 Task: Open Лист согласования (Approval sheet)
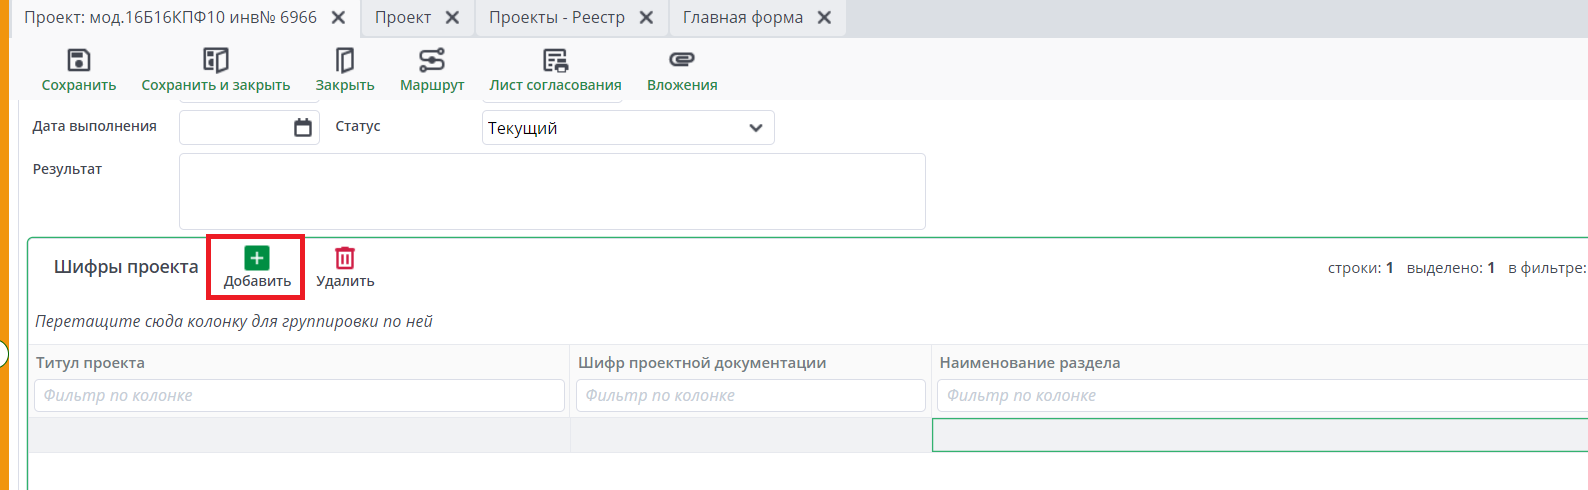555,61
